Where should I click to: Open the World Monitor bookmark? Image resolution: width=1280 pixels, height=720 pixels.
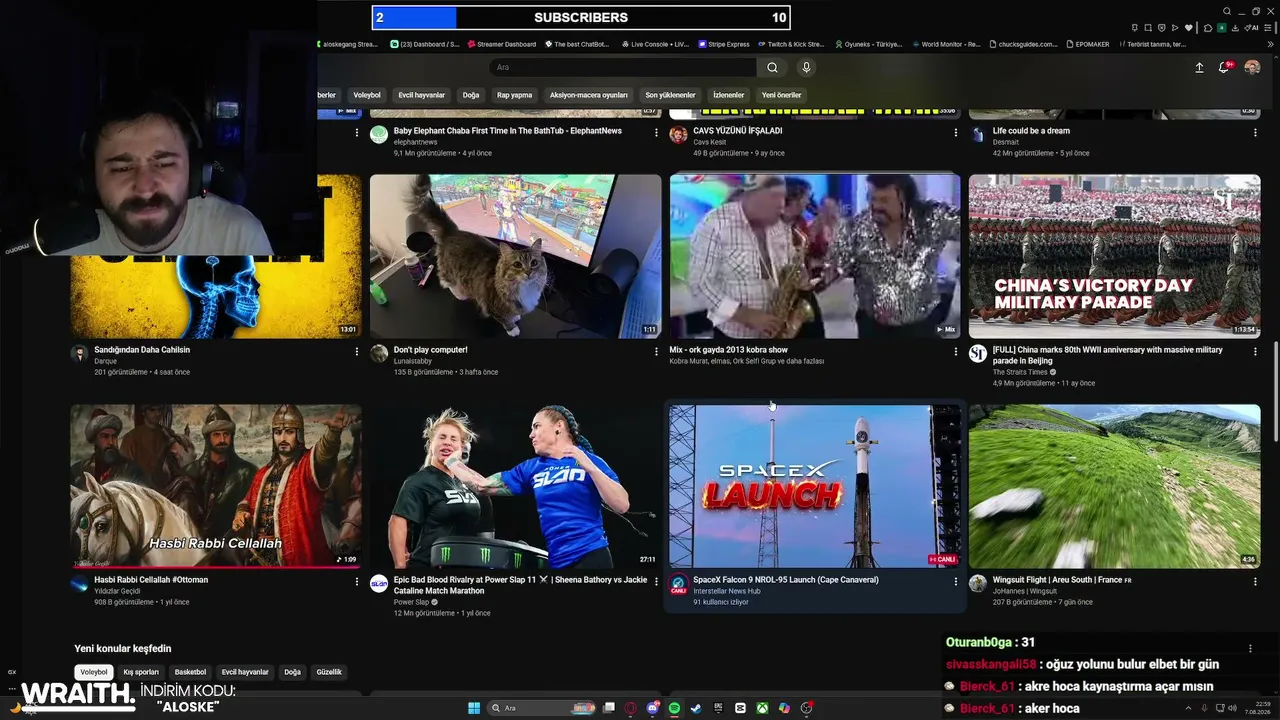coord(945,44)
